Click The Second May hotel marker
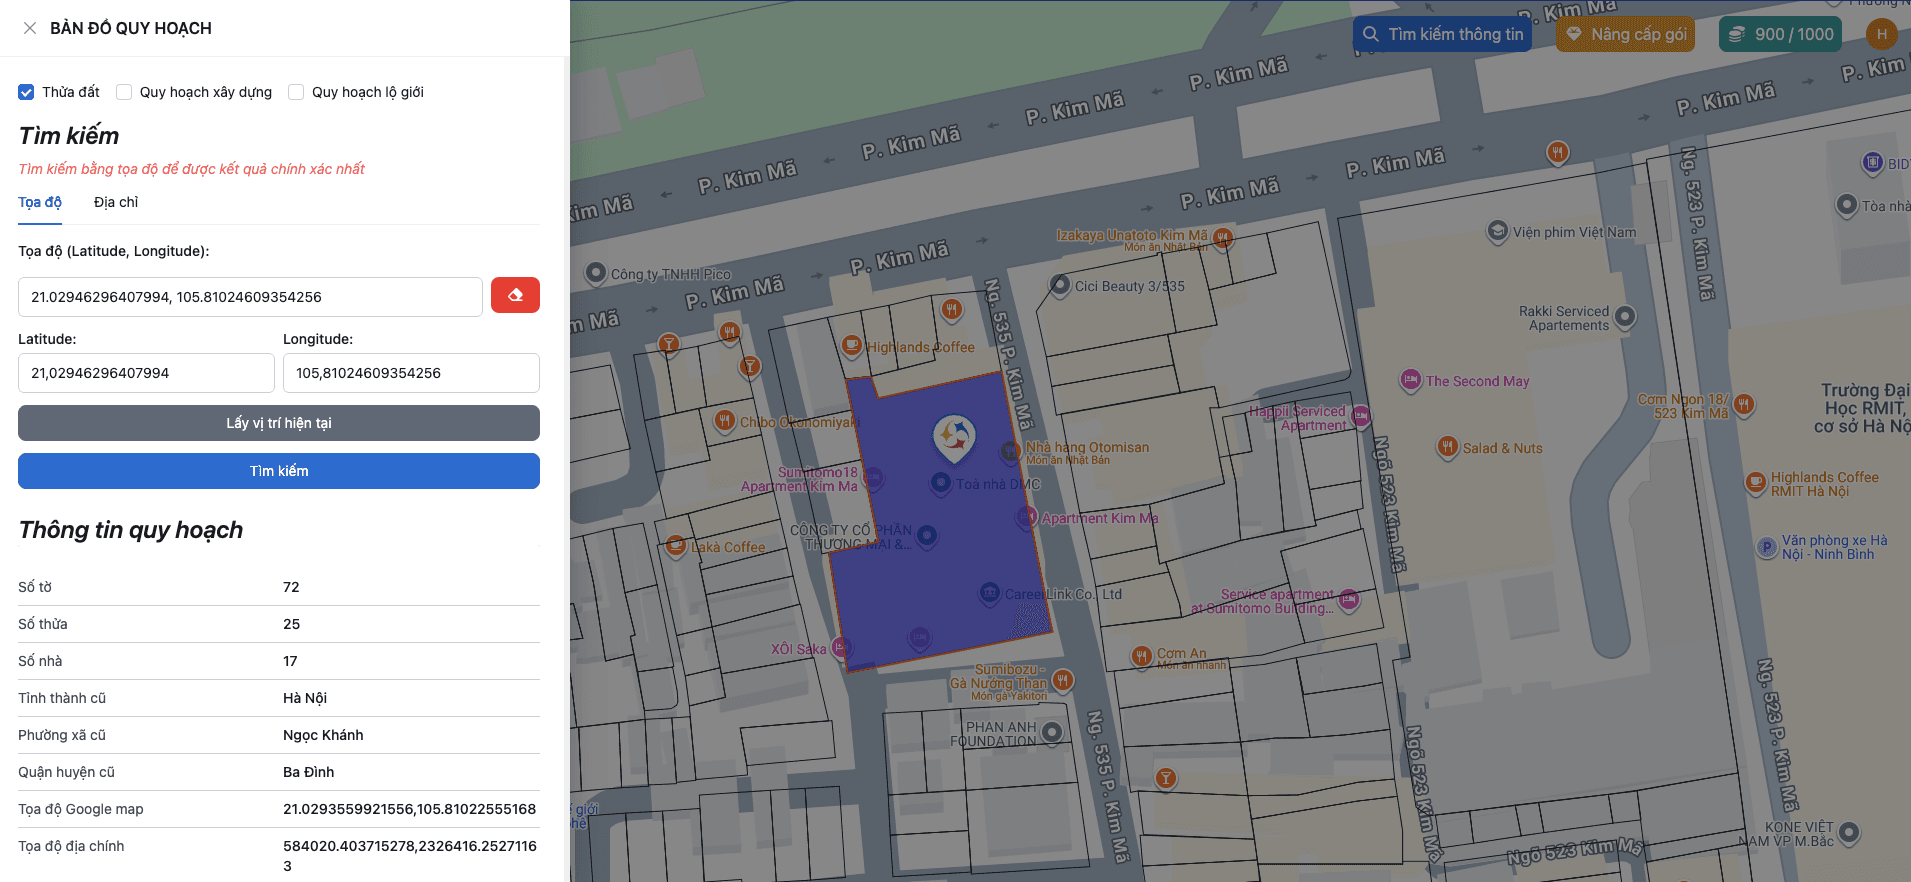 [x=1410, y=380]
